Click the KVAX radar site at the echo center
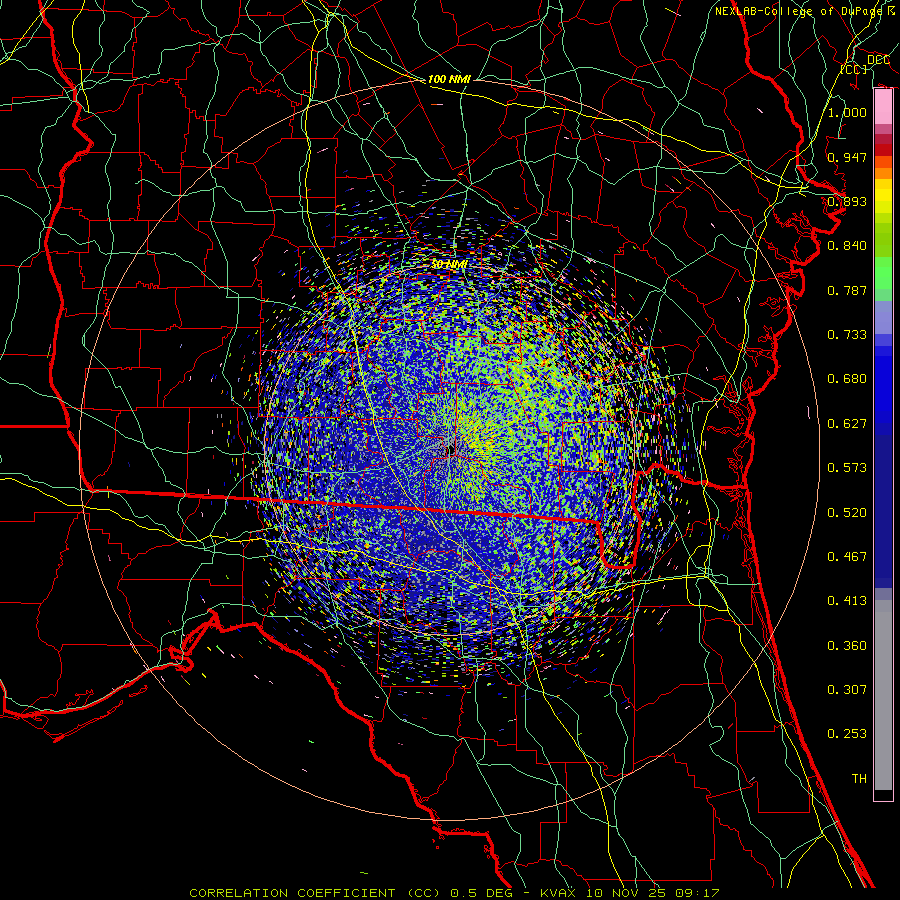This screenshot has width=900, height=900. click(x=451, y=451)
